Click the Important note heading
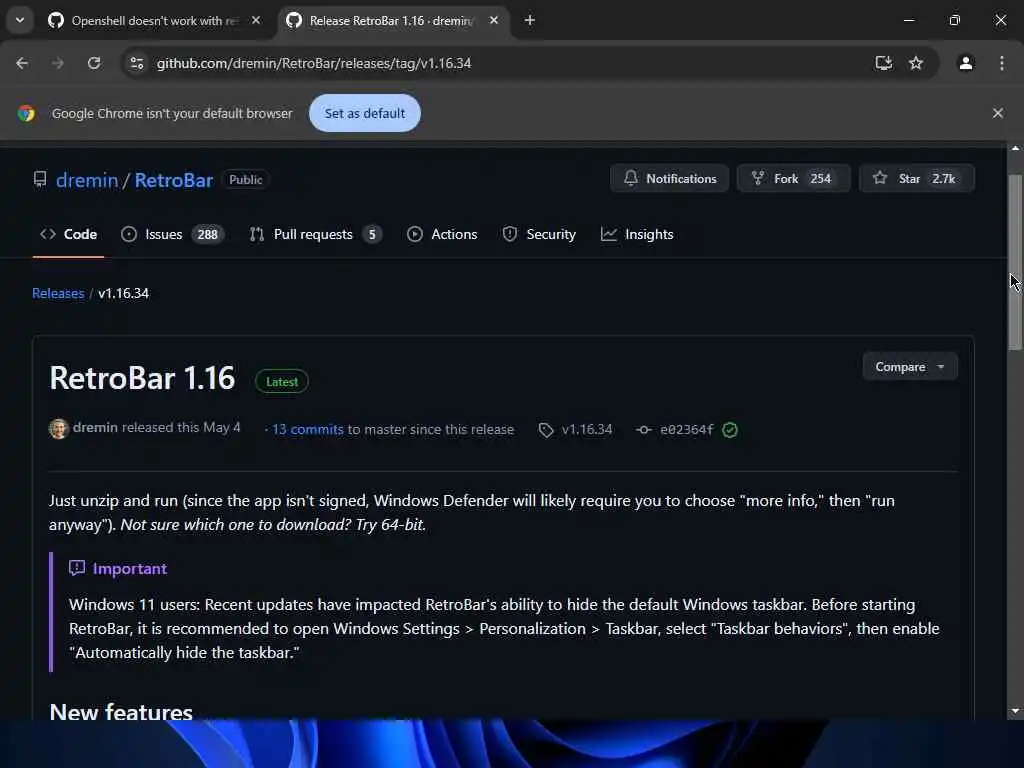Screen dimensions: 1024x768 130,569
